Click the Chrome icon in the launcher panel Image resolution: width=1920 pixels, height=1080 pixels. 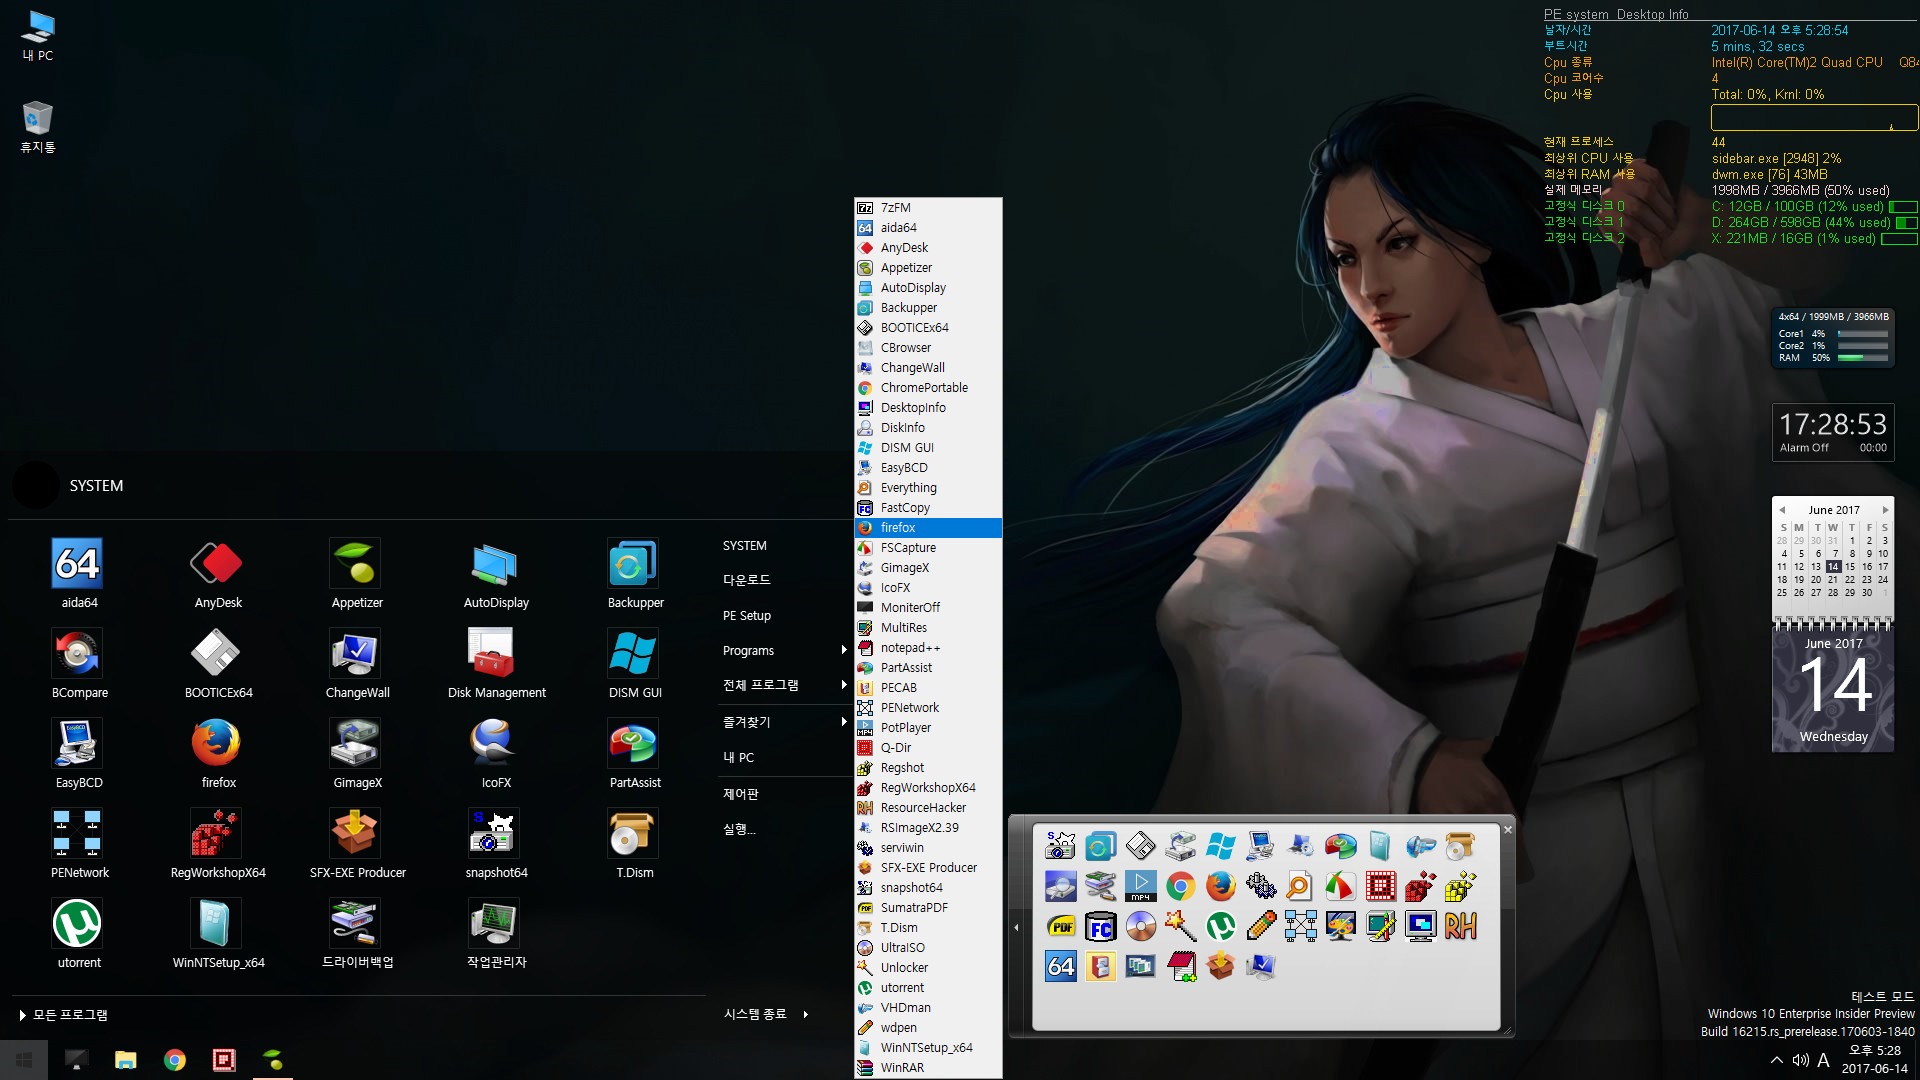pyautogui.click(x=1180, y=886)
